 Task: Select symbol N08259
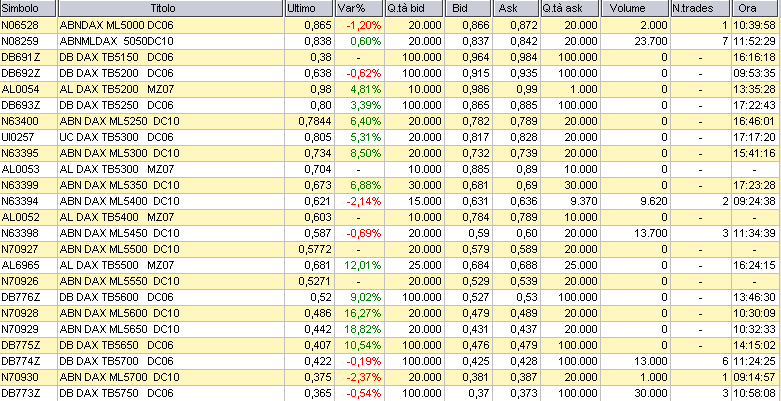(20, 41)
